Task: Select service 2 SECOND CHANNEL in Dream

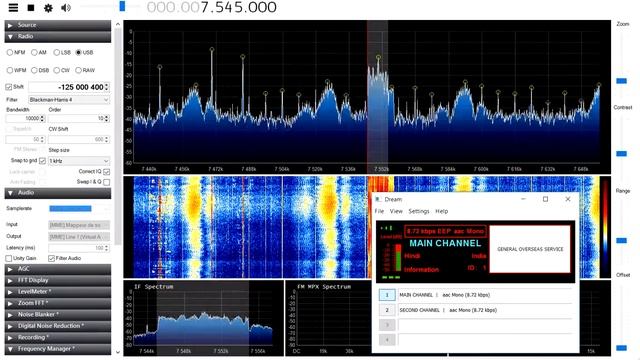Action: coord(387,310)
